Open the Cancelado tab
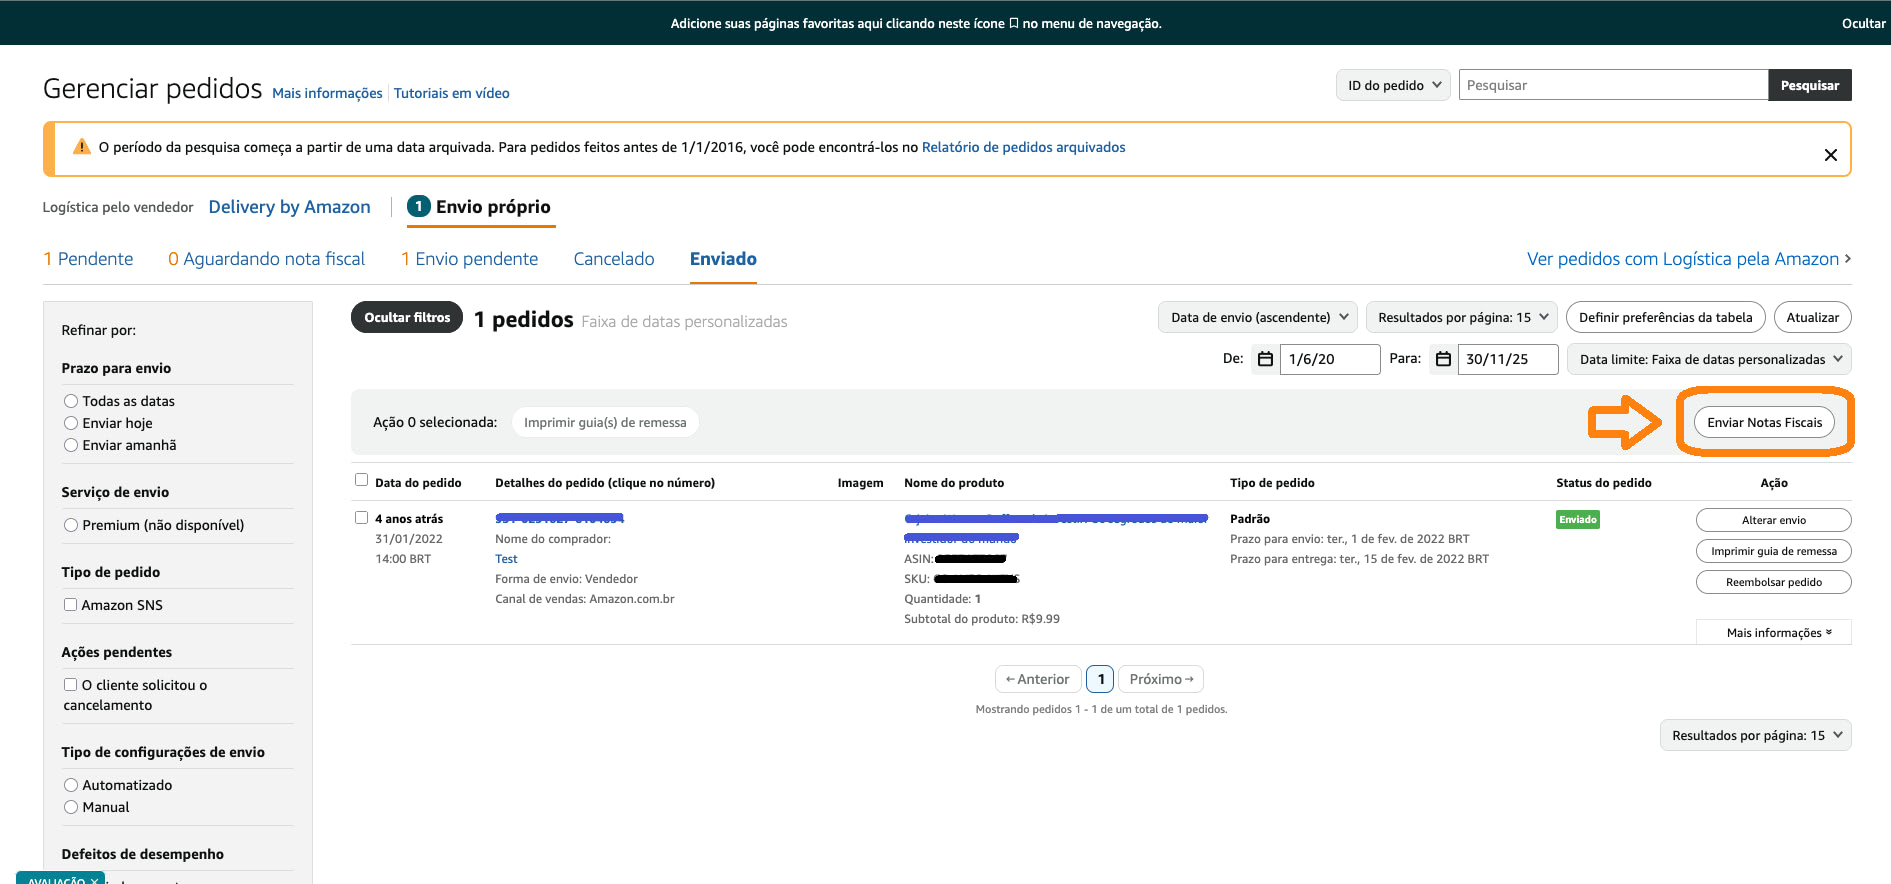Screen dimensions: 1891x884 [613, 259]
